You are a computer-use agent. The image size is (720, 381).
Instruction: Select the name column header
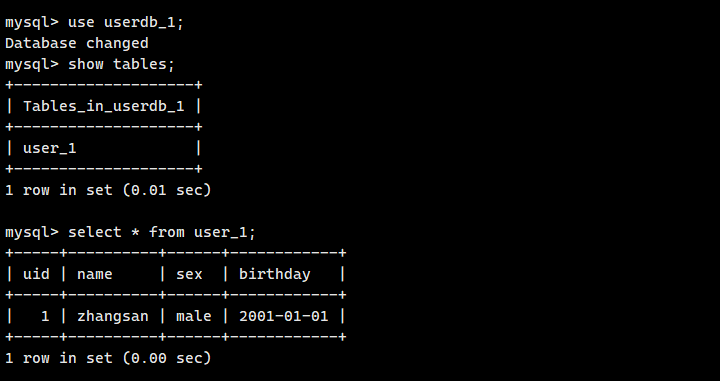[95, 274]
